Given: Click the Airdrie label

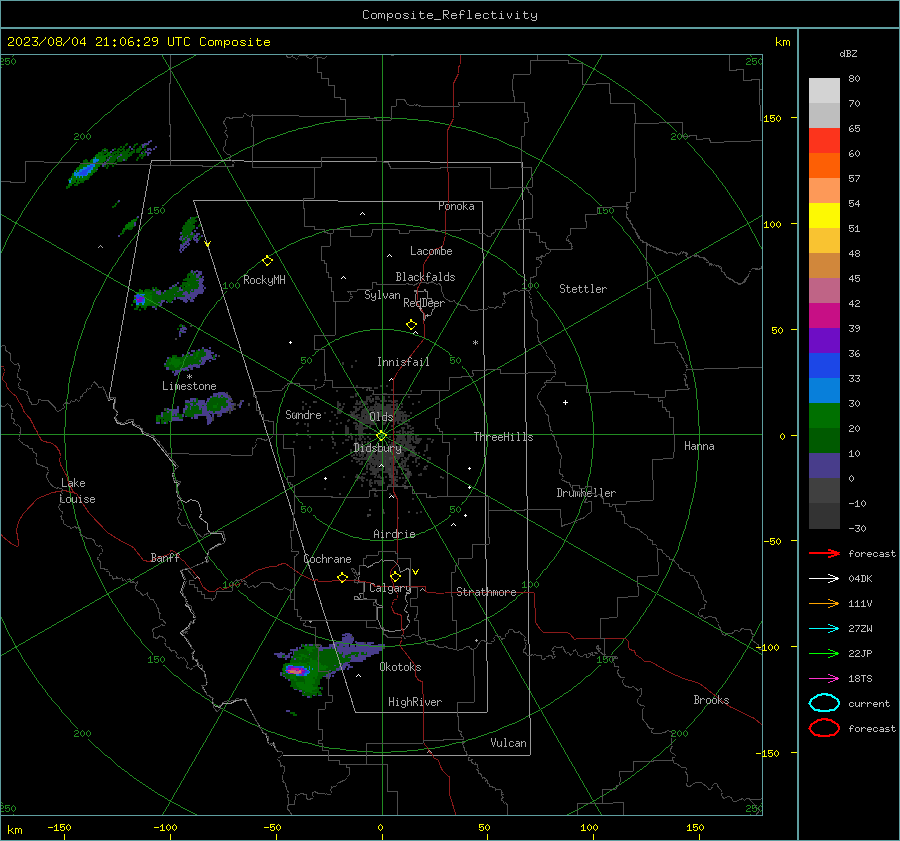Looking at the screenshot, I should 394,534.
